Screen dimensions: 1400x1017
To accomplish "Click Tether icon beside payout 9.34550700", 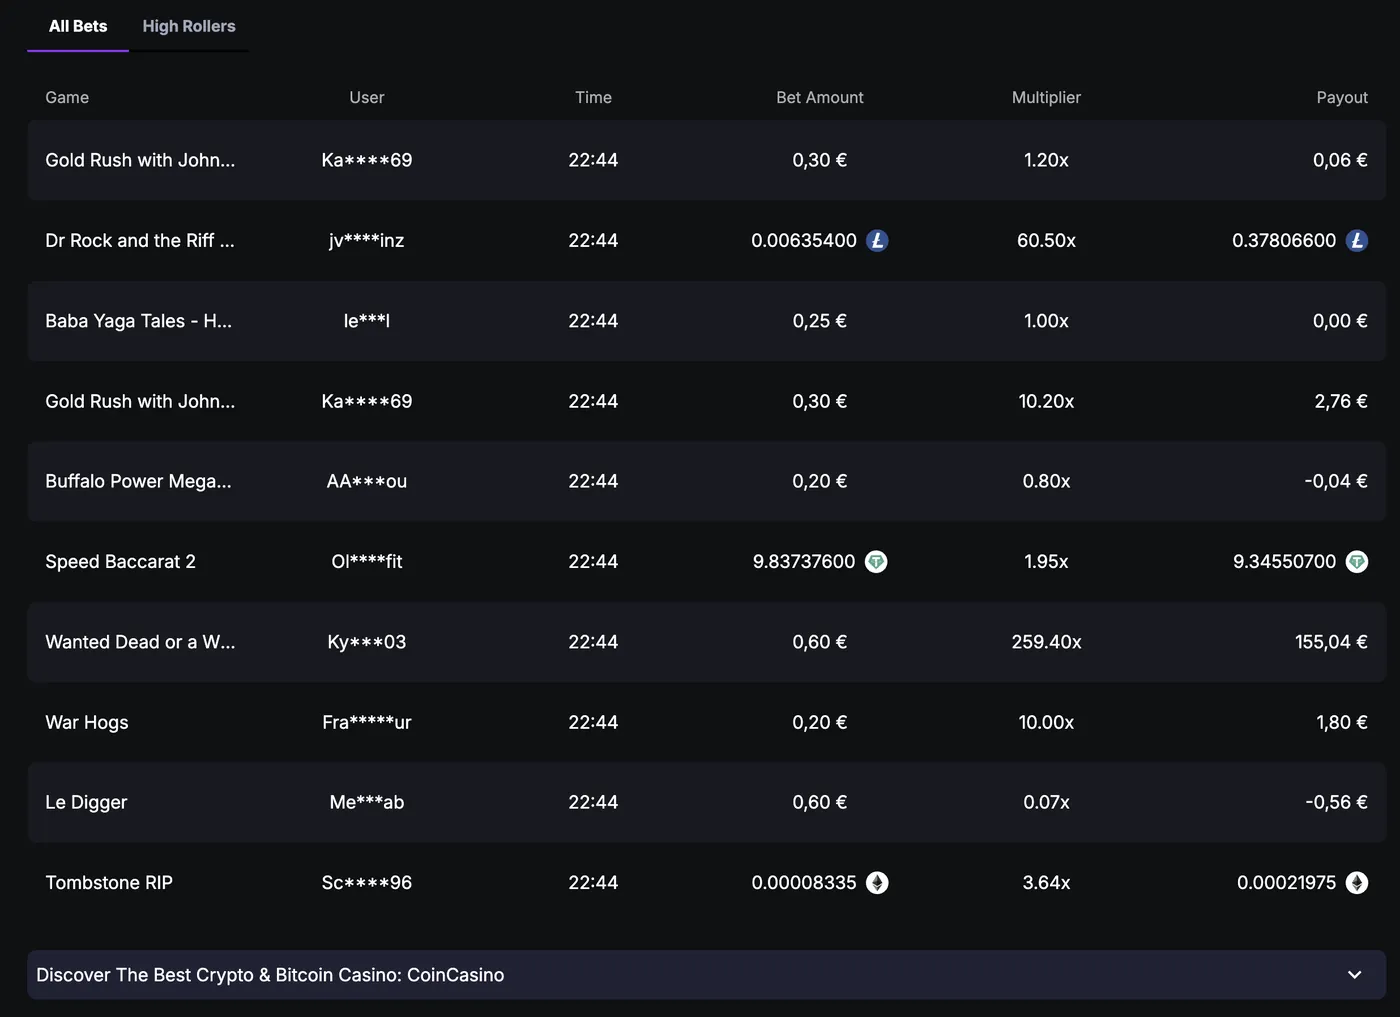I will click(1357, 562).
